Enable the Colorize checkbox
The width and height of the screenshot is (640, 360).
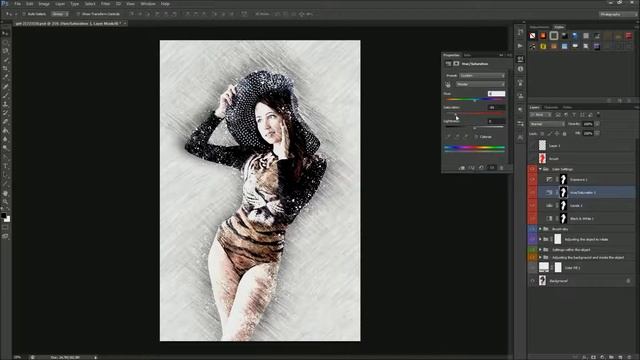(x=476, y=137)
